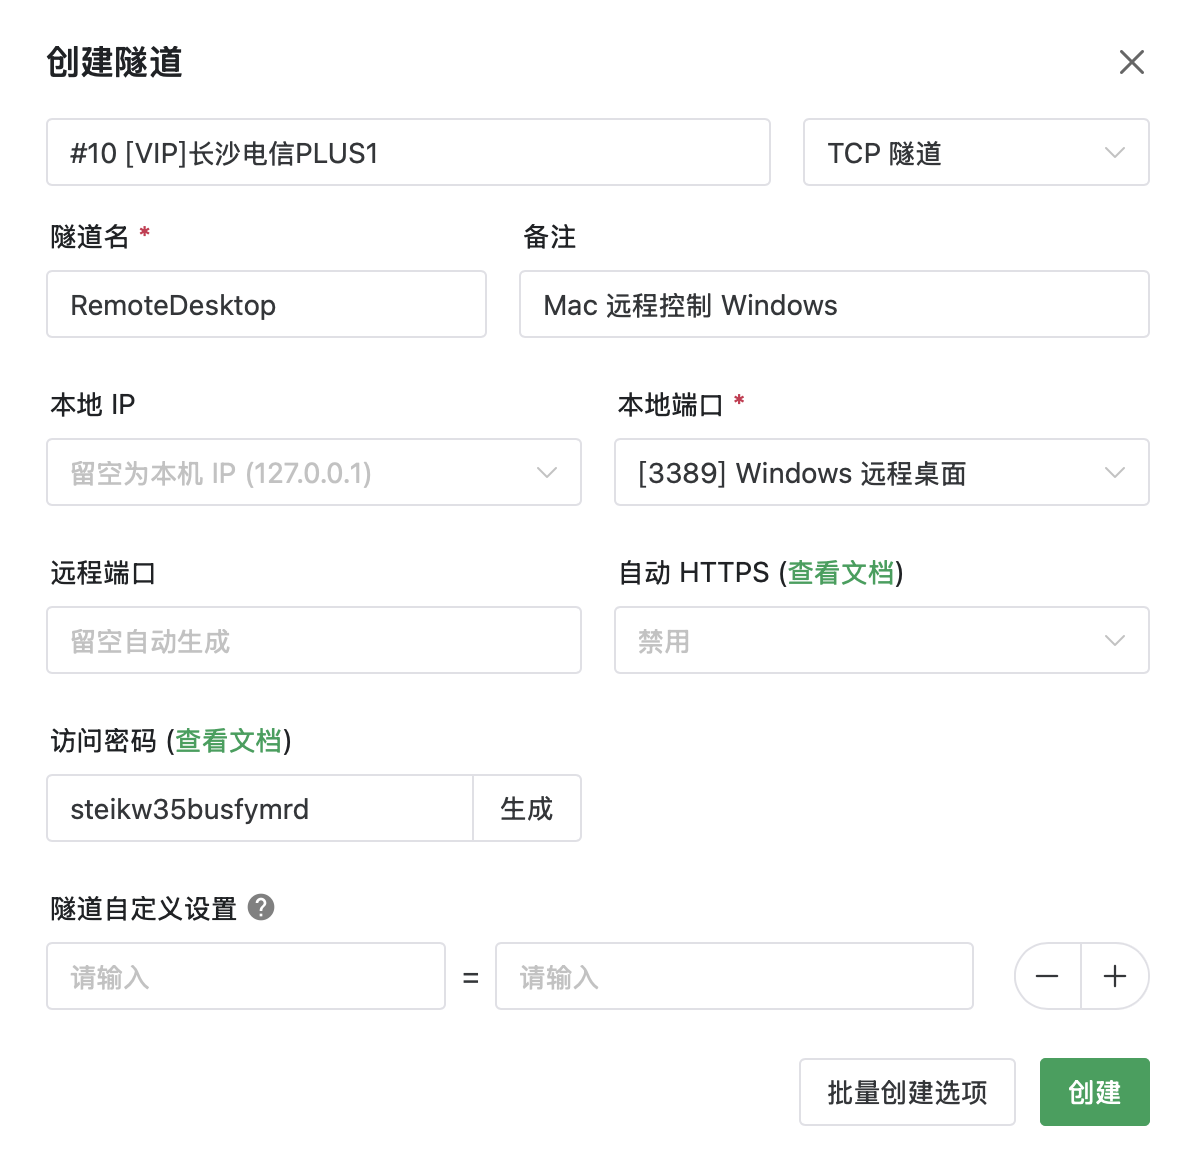Open 查看文档 link next to 访问密码
Screen dimensions: 1196x1164
(228, 742)
